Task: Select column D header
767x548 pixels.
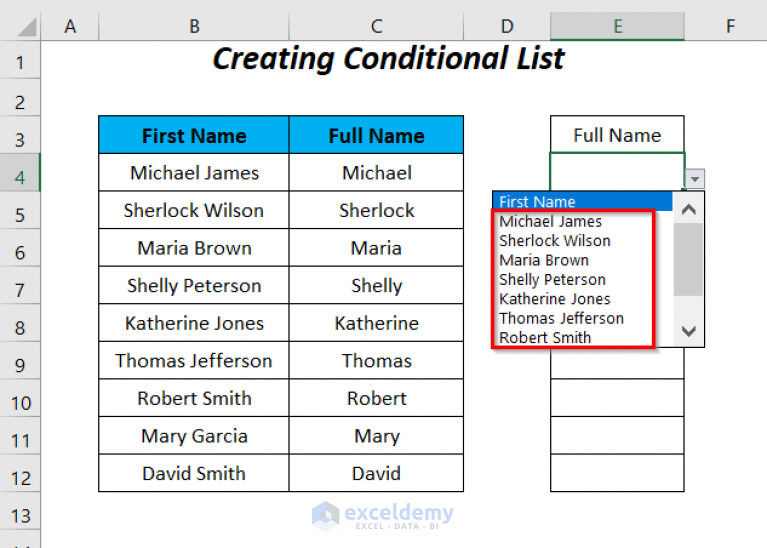Action: pyautogui.click(x=507, y=26)
